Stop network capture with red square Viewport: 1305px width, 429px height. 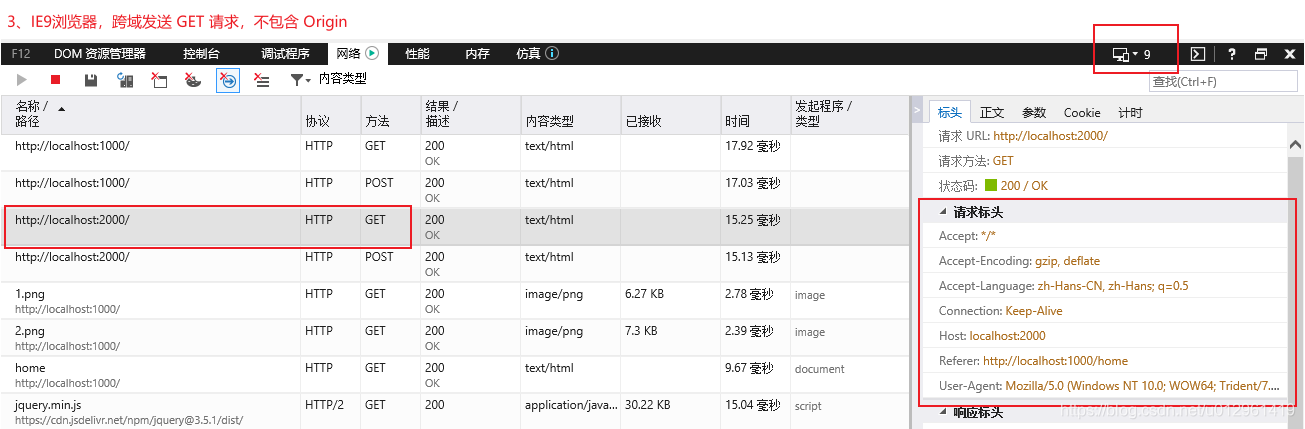[56, 79]
